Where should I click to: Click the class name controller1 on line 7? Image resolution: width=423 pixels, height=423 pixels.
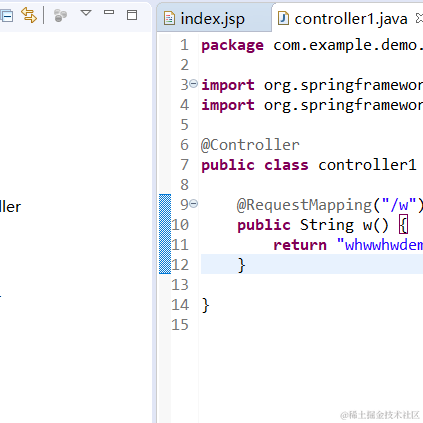tap(367, 165)
